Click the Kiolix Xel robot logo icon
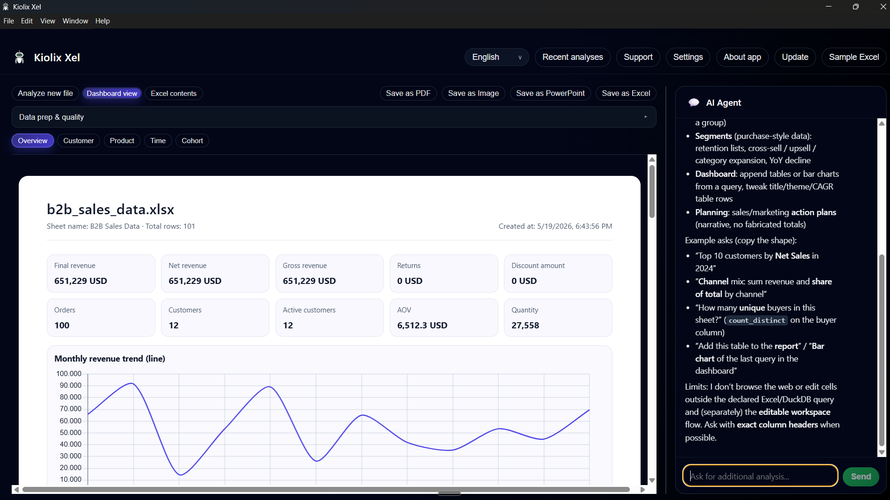The height and width of the screenshot is (500, 890). coord(19,57)
